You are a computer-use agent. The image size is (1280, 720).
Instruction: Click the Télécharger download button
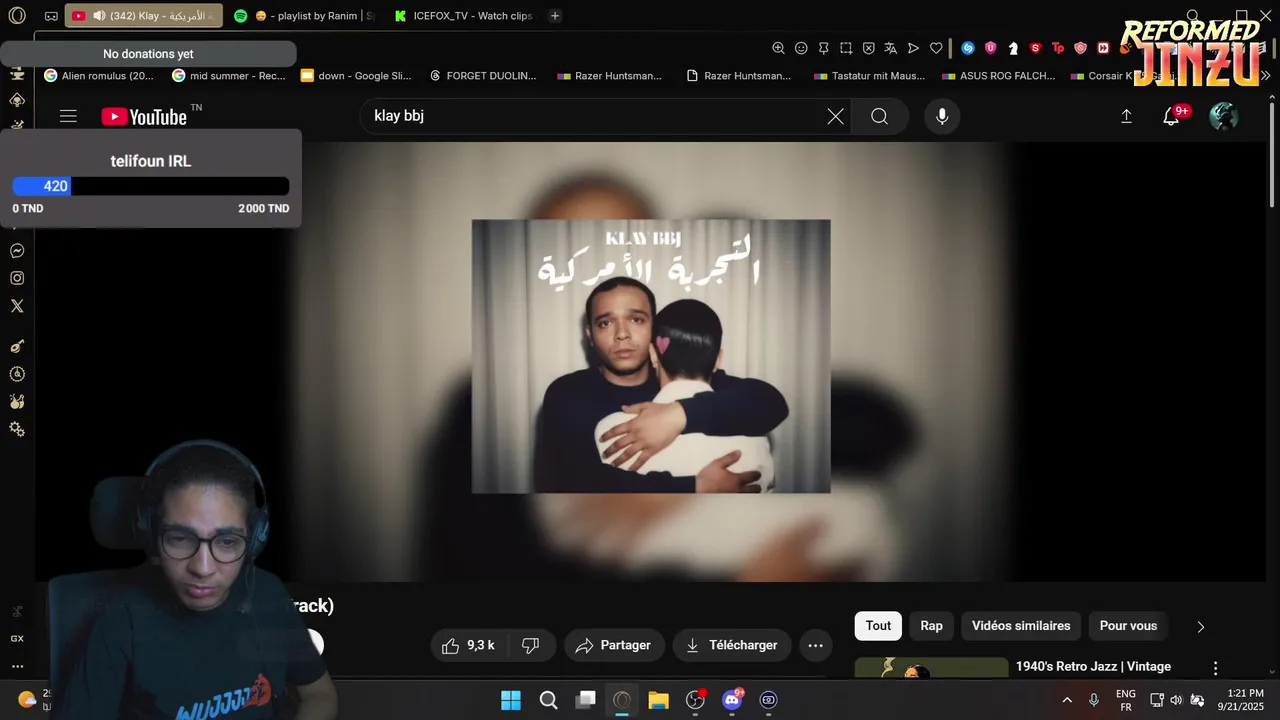pyautogui.click(x=732, y=645)
